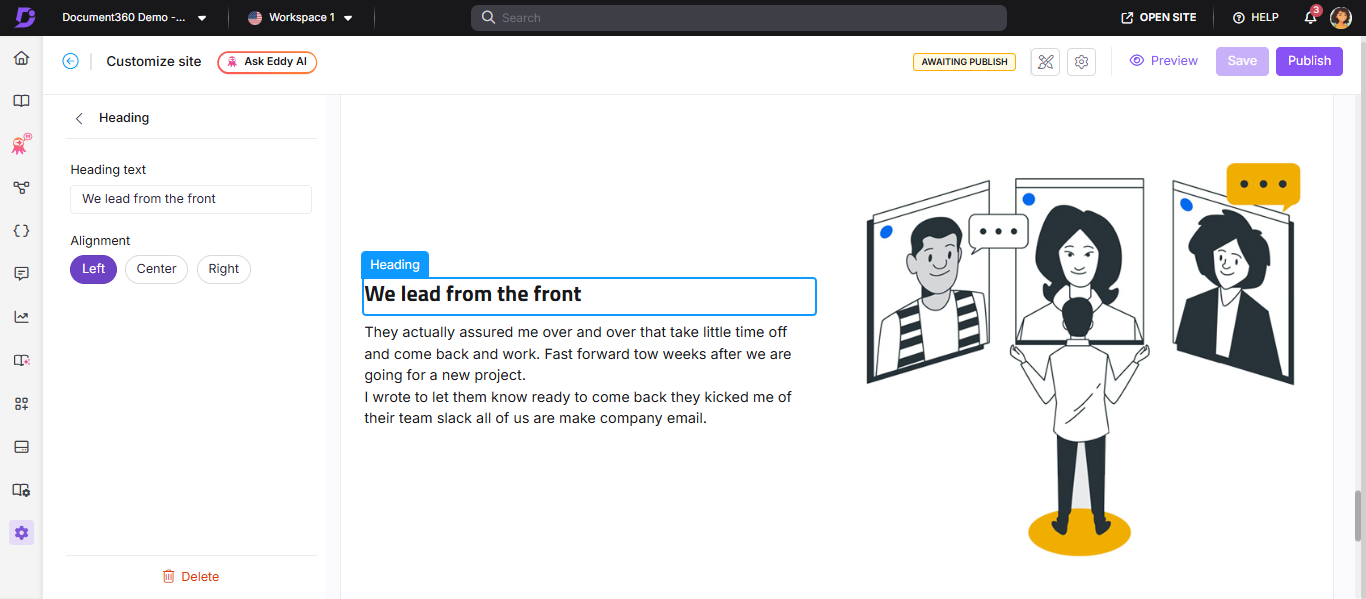The image size is (1366, 599).
Task: Click the back circle arrow near Customize site
Action: pyautogui.click(x=70, y=61)
